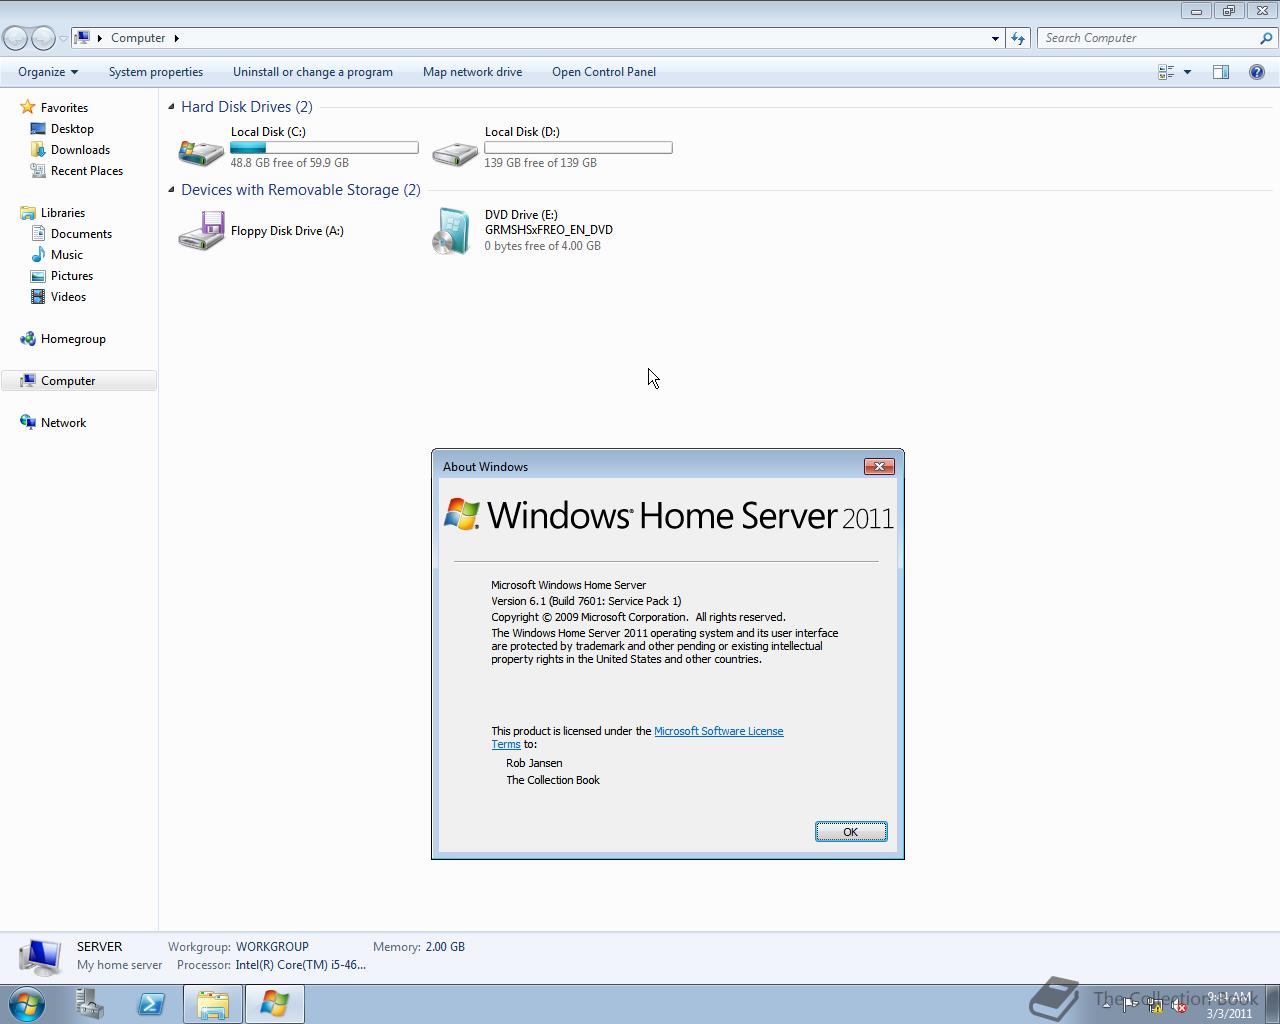The image size is (1280, 1024).
Task: Launch PowerShell from the taskbar
Action: (151, 1004)
